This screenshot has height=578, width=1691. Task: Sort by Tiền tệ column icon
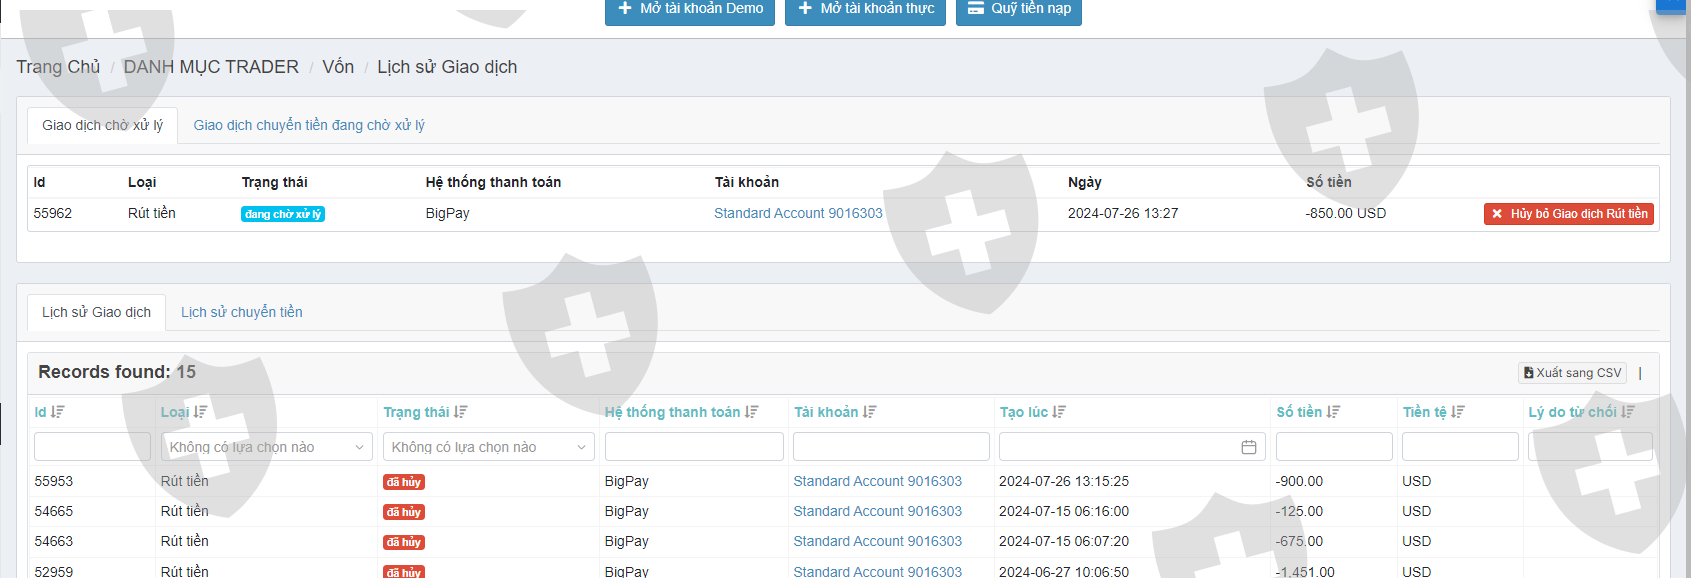(x=1458, y=412)
